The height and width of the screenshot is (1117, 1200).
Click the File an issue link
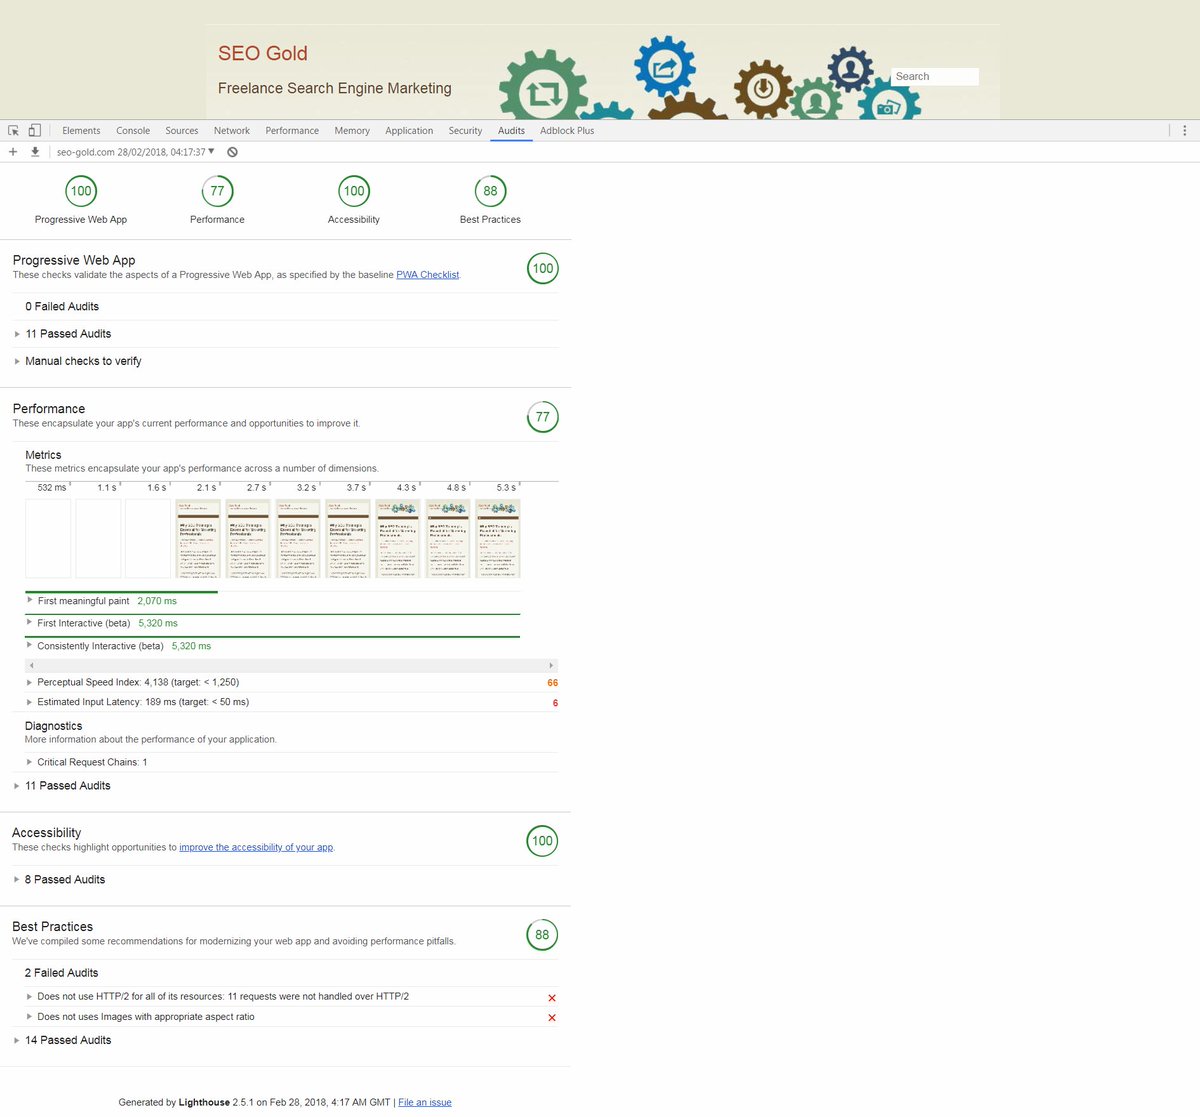[425, 1102]
